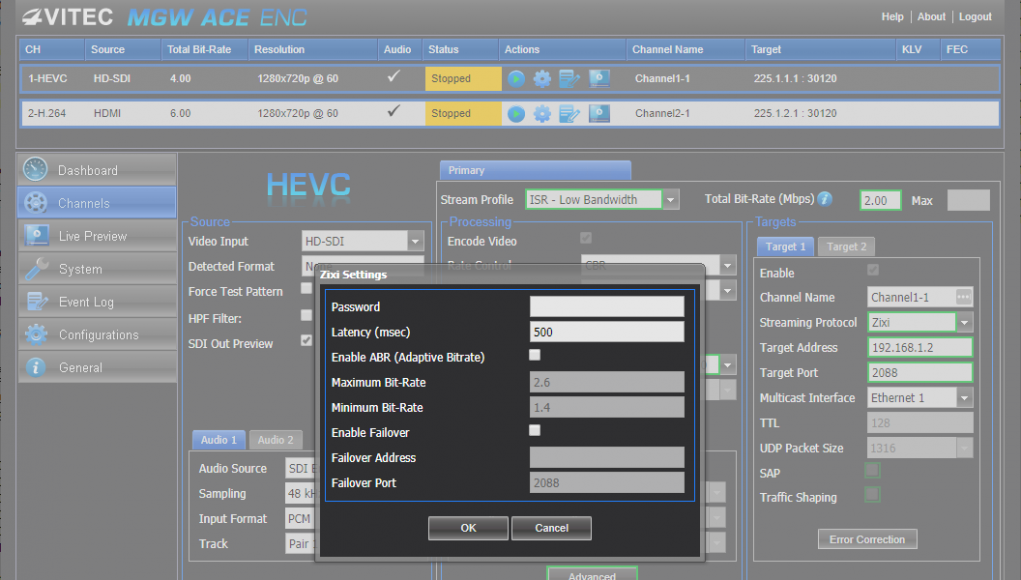Start channel 1-HEVC with play icon

pos(516,79)
